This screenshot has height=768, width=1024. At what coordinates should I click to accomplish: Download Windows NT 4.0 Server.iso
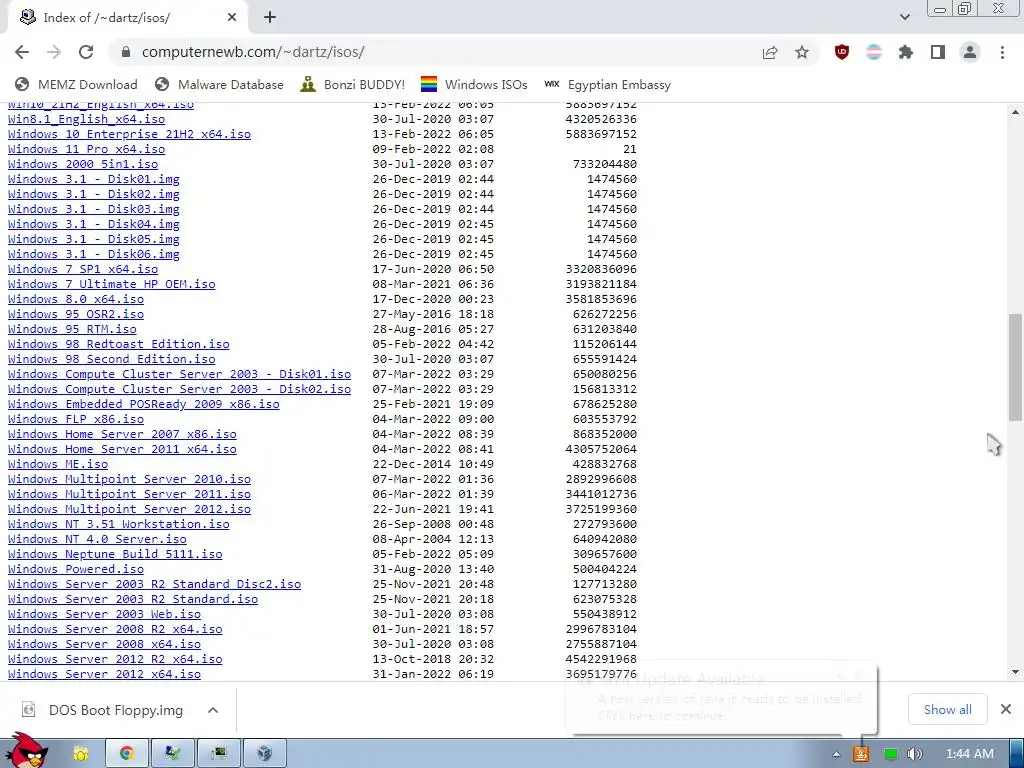(97, 539)
